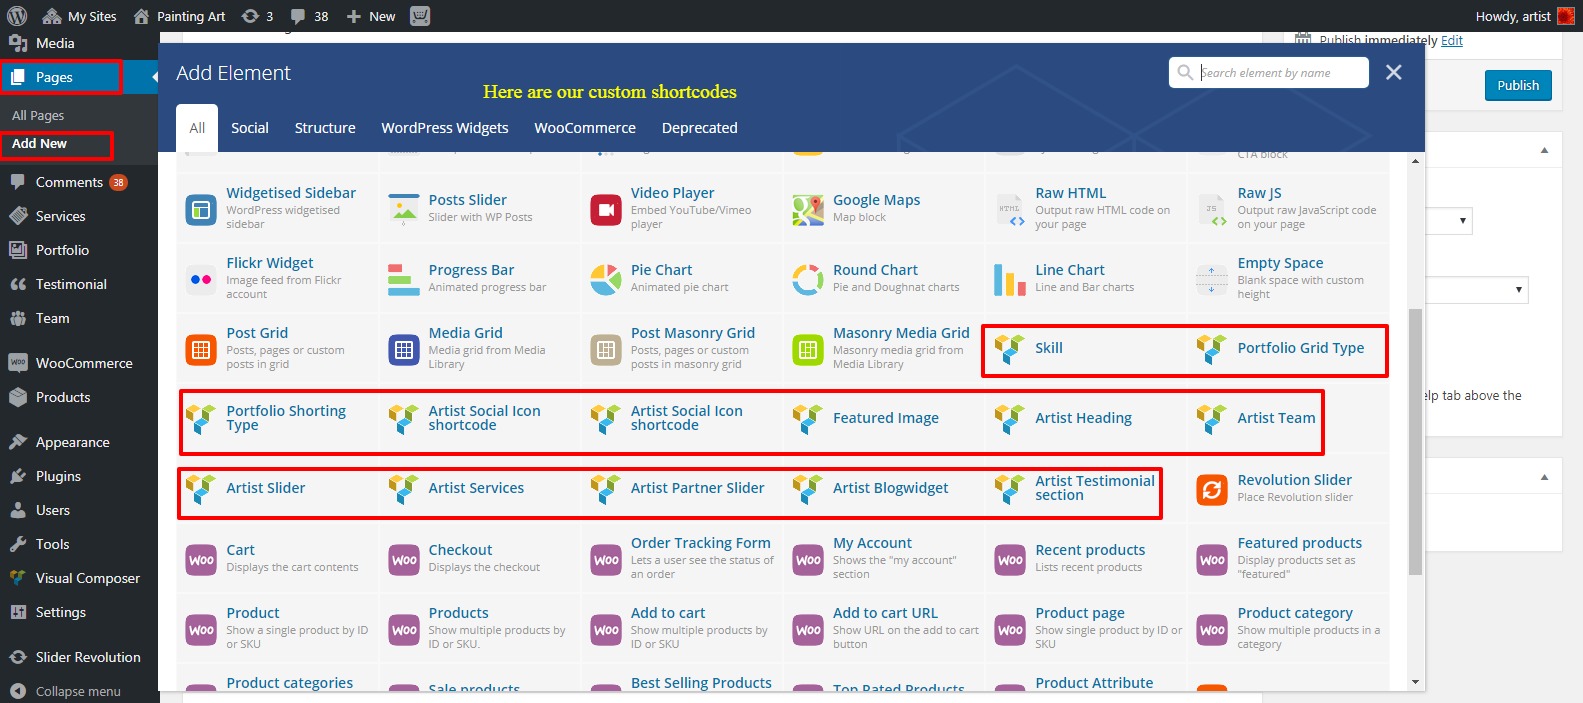Switch to the WooCommerce elements tab
The width and height of the screenshot is (1583, 703).
click(x=585, y=128)
